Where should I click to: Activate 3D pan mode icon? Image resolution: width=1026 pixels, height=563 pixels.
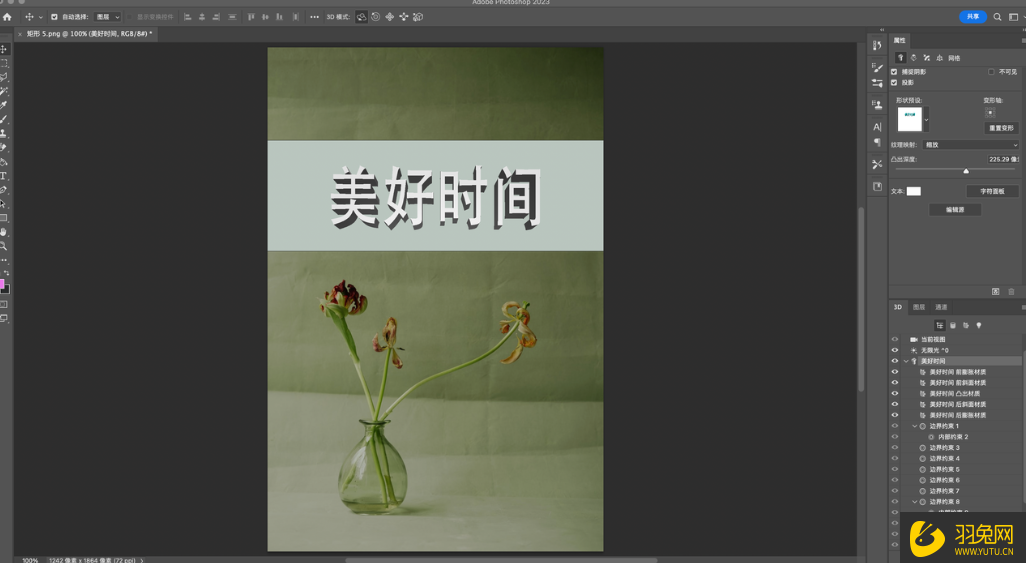389,17
